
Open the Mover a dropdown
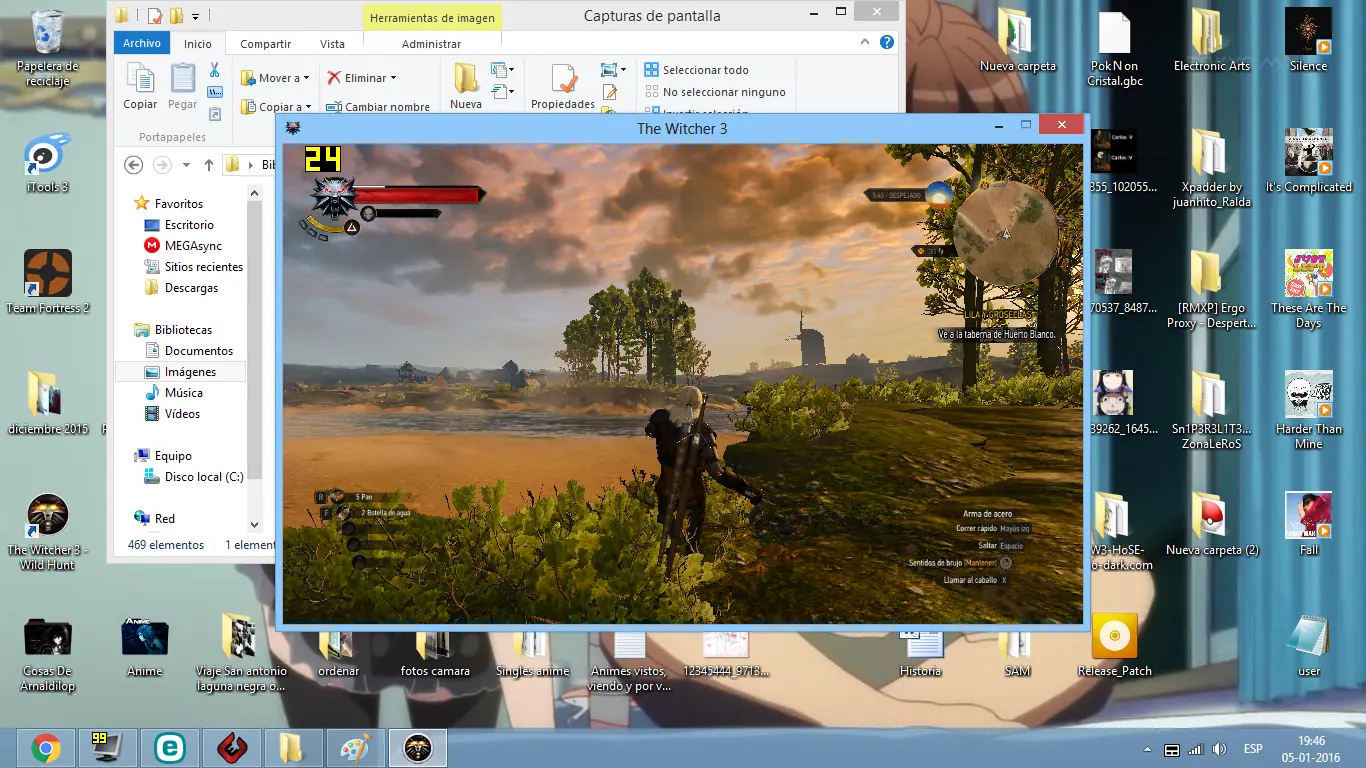(x=276, y=78)
